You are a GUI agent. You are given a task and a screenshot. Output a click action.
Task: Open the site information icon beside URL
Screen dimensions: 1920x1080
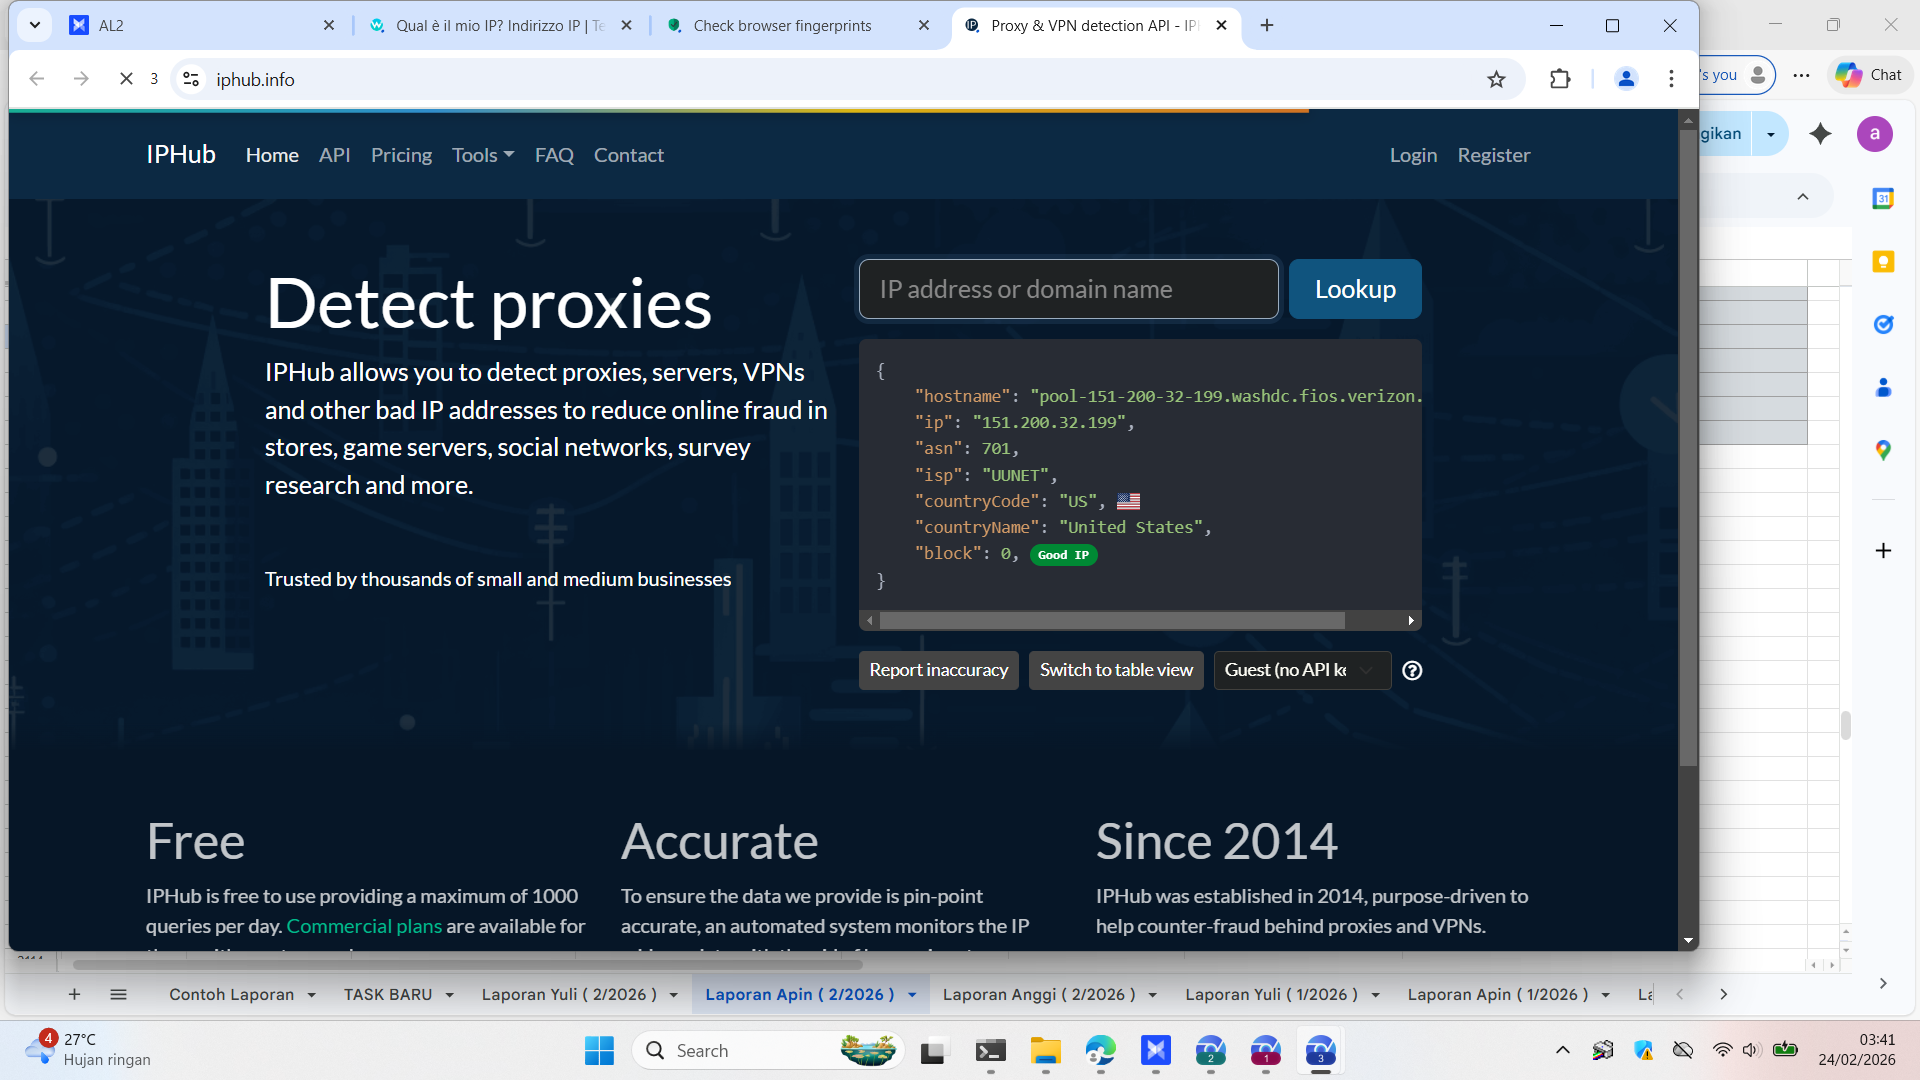point(191,79)
